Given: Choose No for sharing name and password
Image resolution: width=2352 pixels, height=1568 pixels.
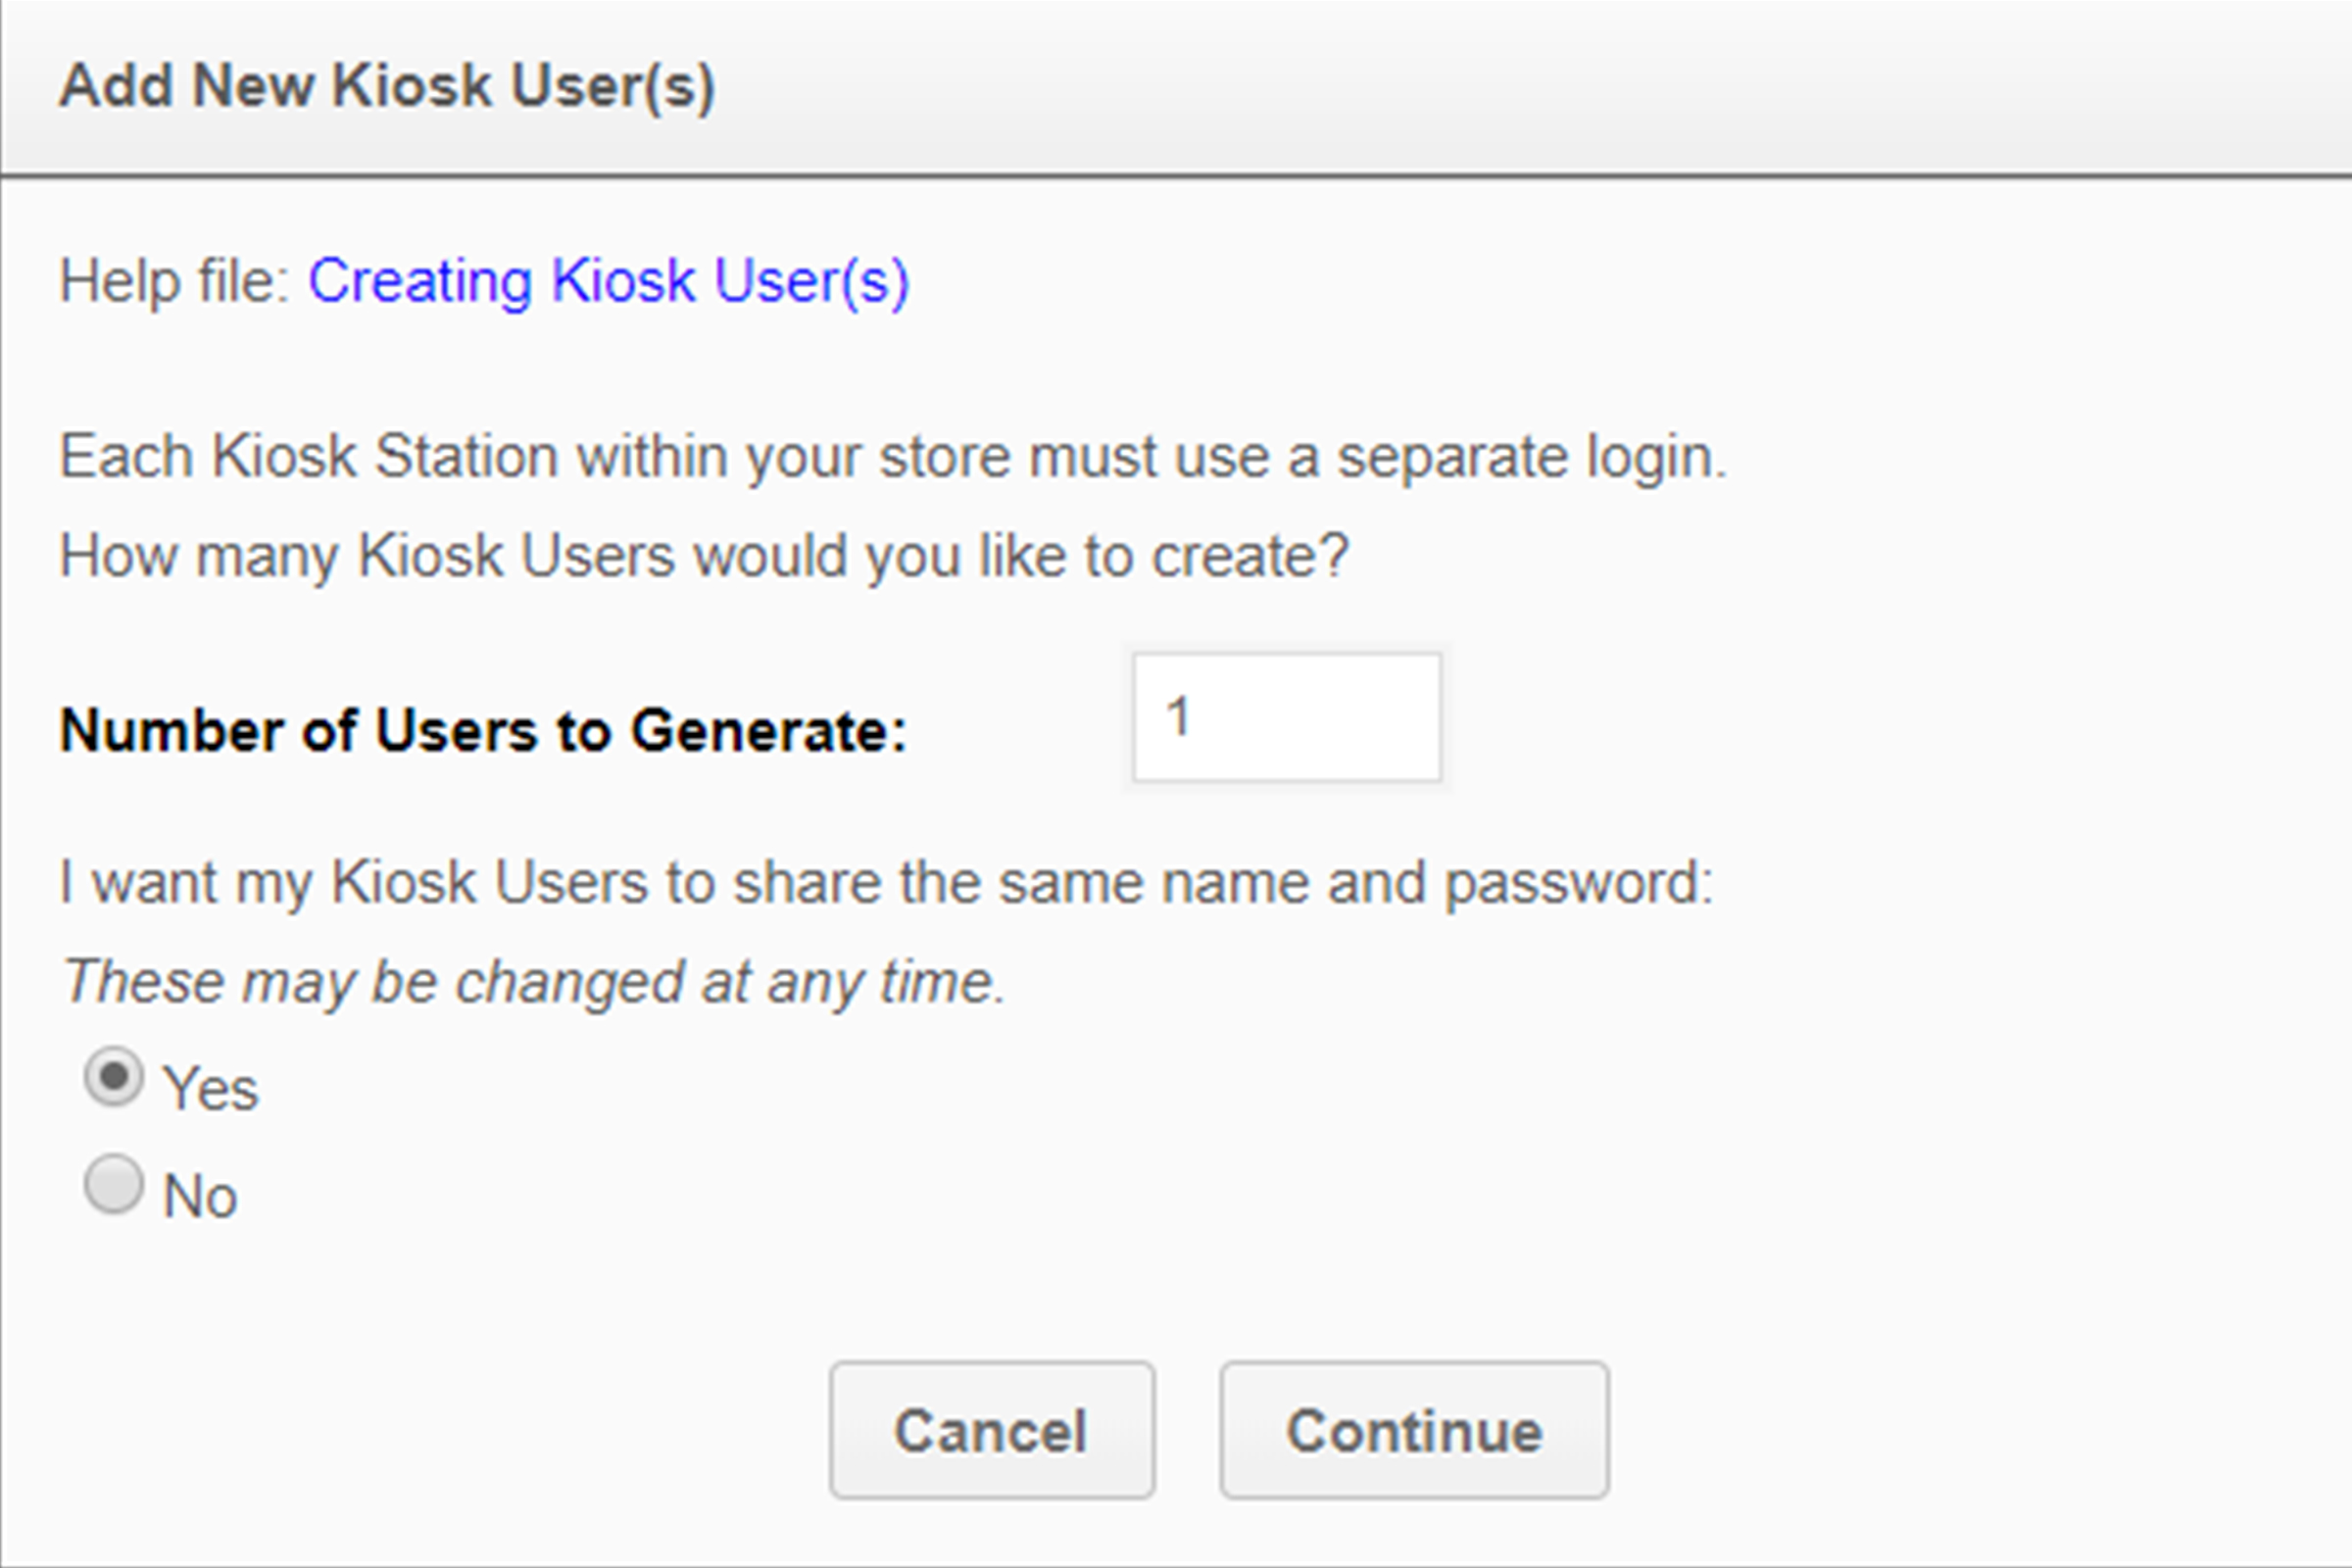Looking at the screenshot, I should pos(113,1184).
